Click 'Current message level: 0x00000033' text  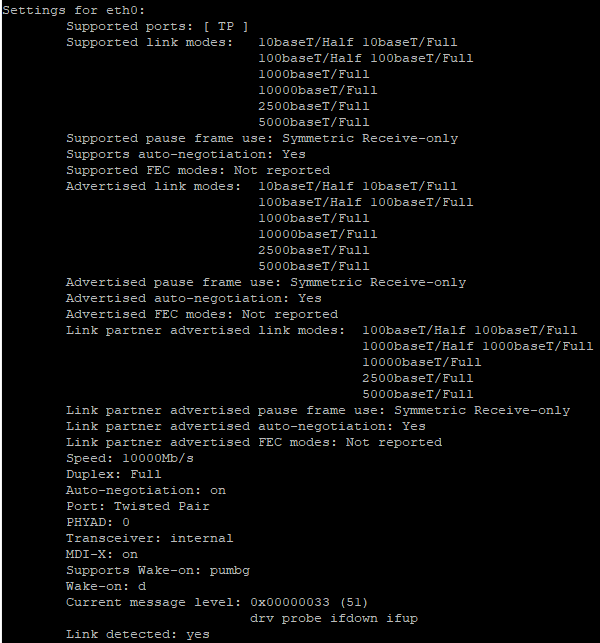pos(198,602)
